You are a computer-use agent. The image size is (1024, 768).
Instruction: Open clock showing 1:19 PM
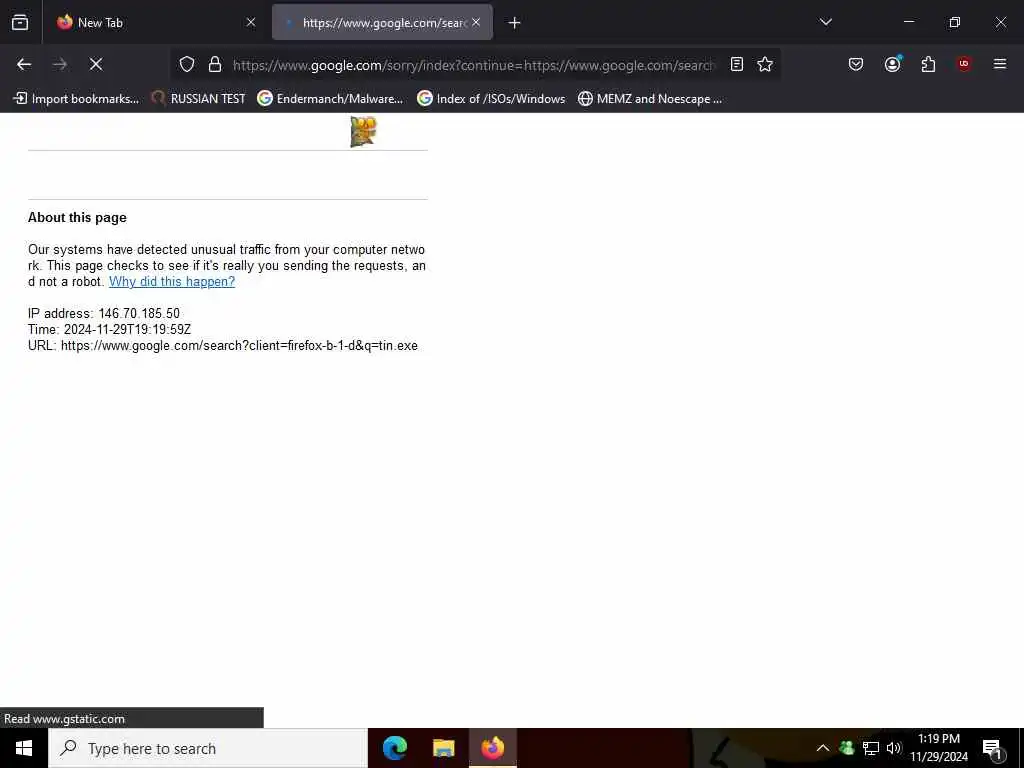point(939,748)
